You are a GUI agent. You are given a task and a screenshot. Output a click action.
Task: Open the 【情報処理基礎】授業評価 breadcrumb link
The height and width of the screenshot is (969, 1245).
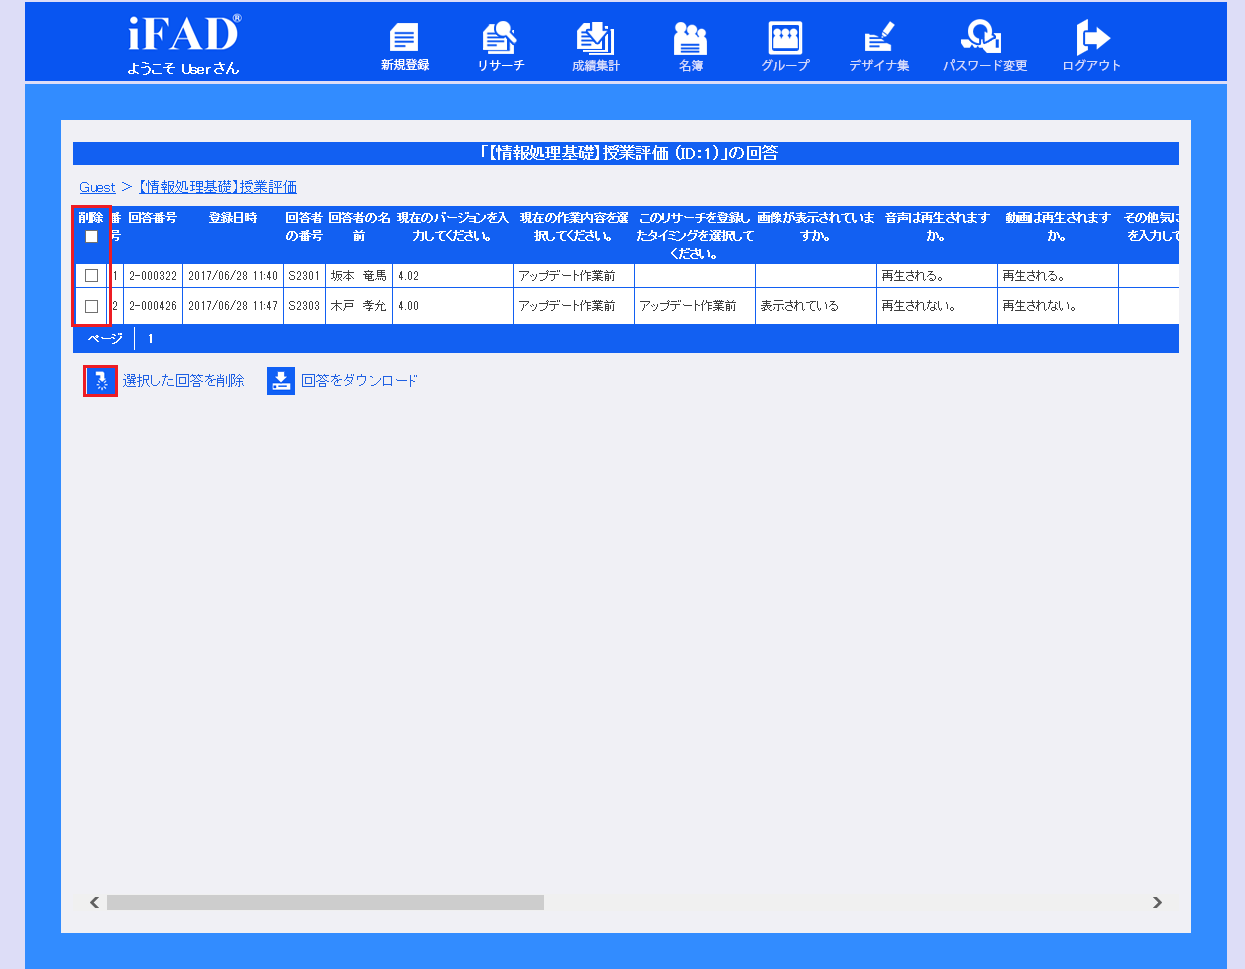[x=217, y=187]
